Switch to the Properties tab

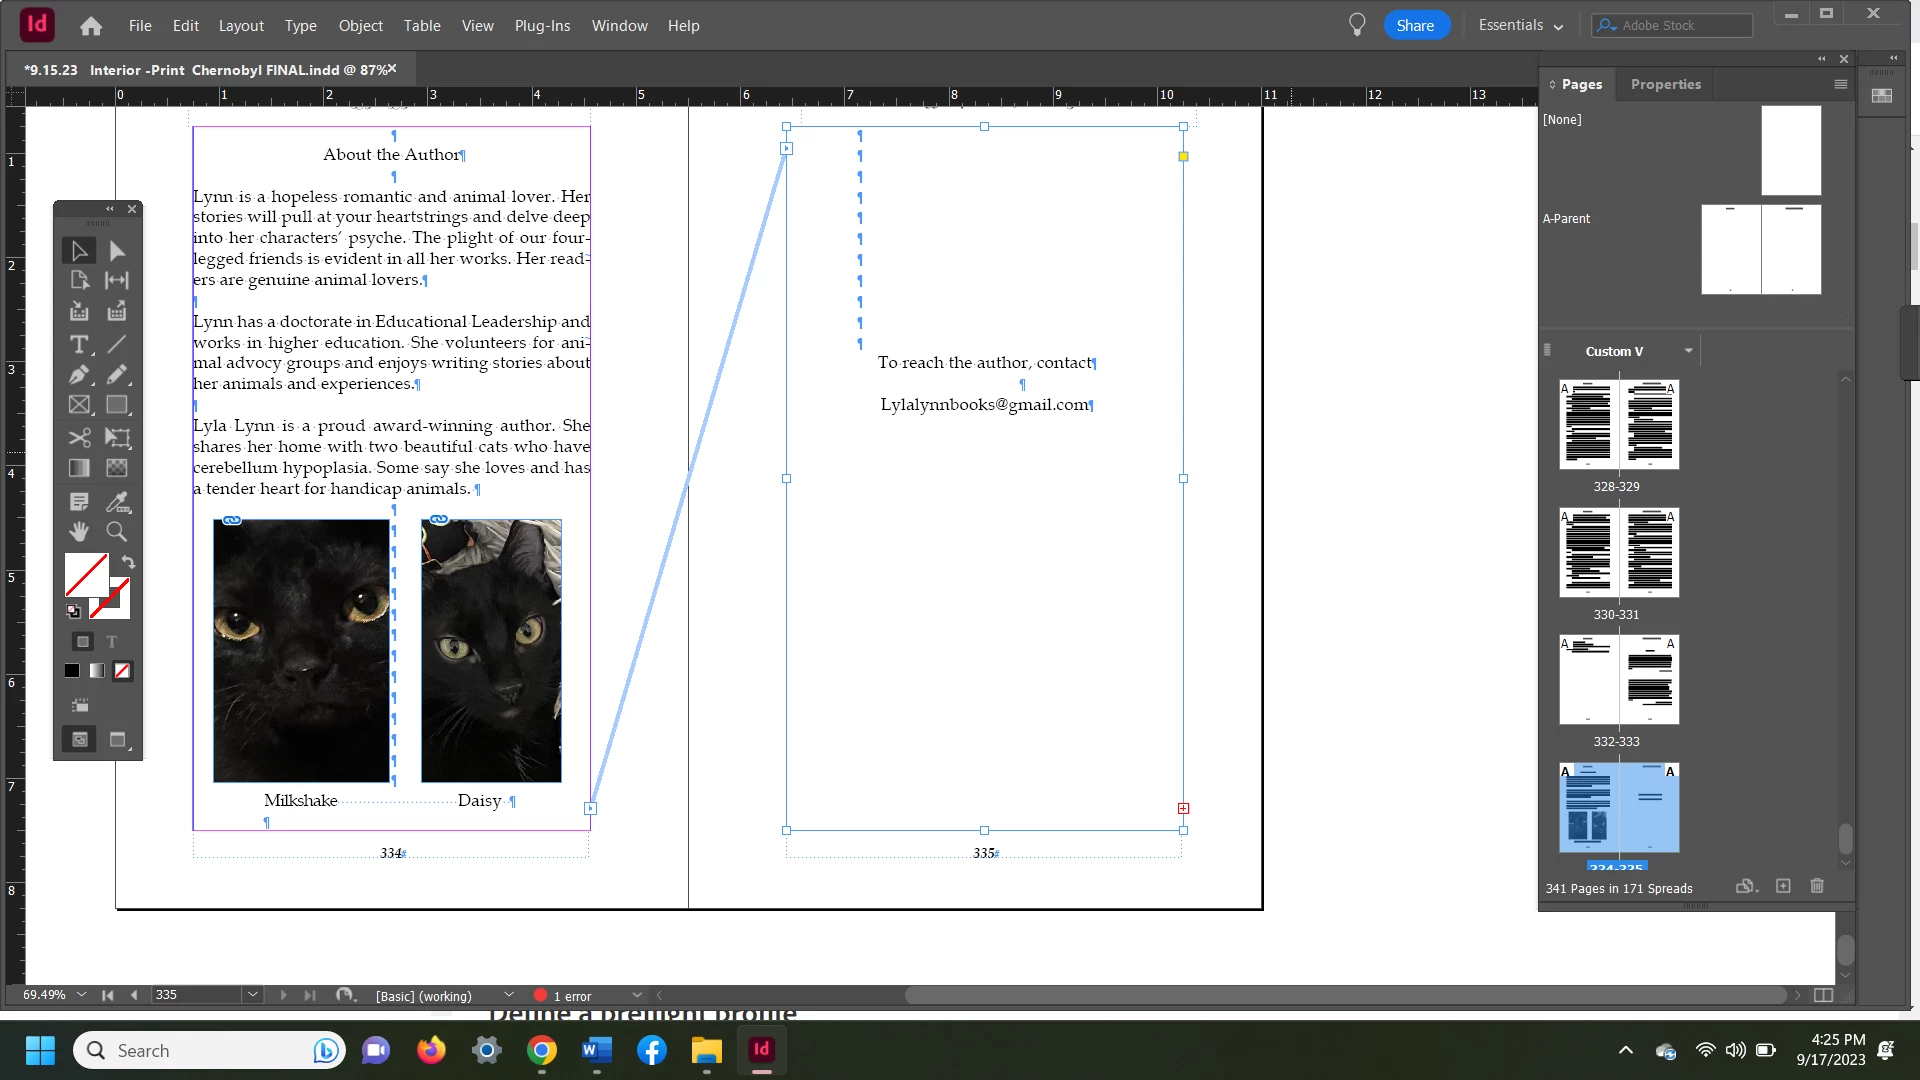(x=1665, y=84)
